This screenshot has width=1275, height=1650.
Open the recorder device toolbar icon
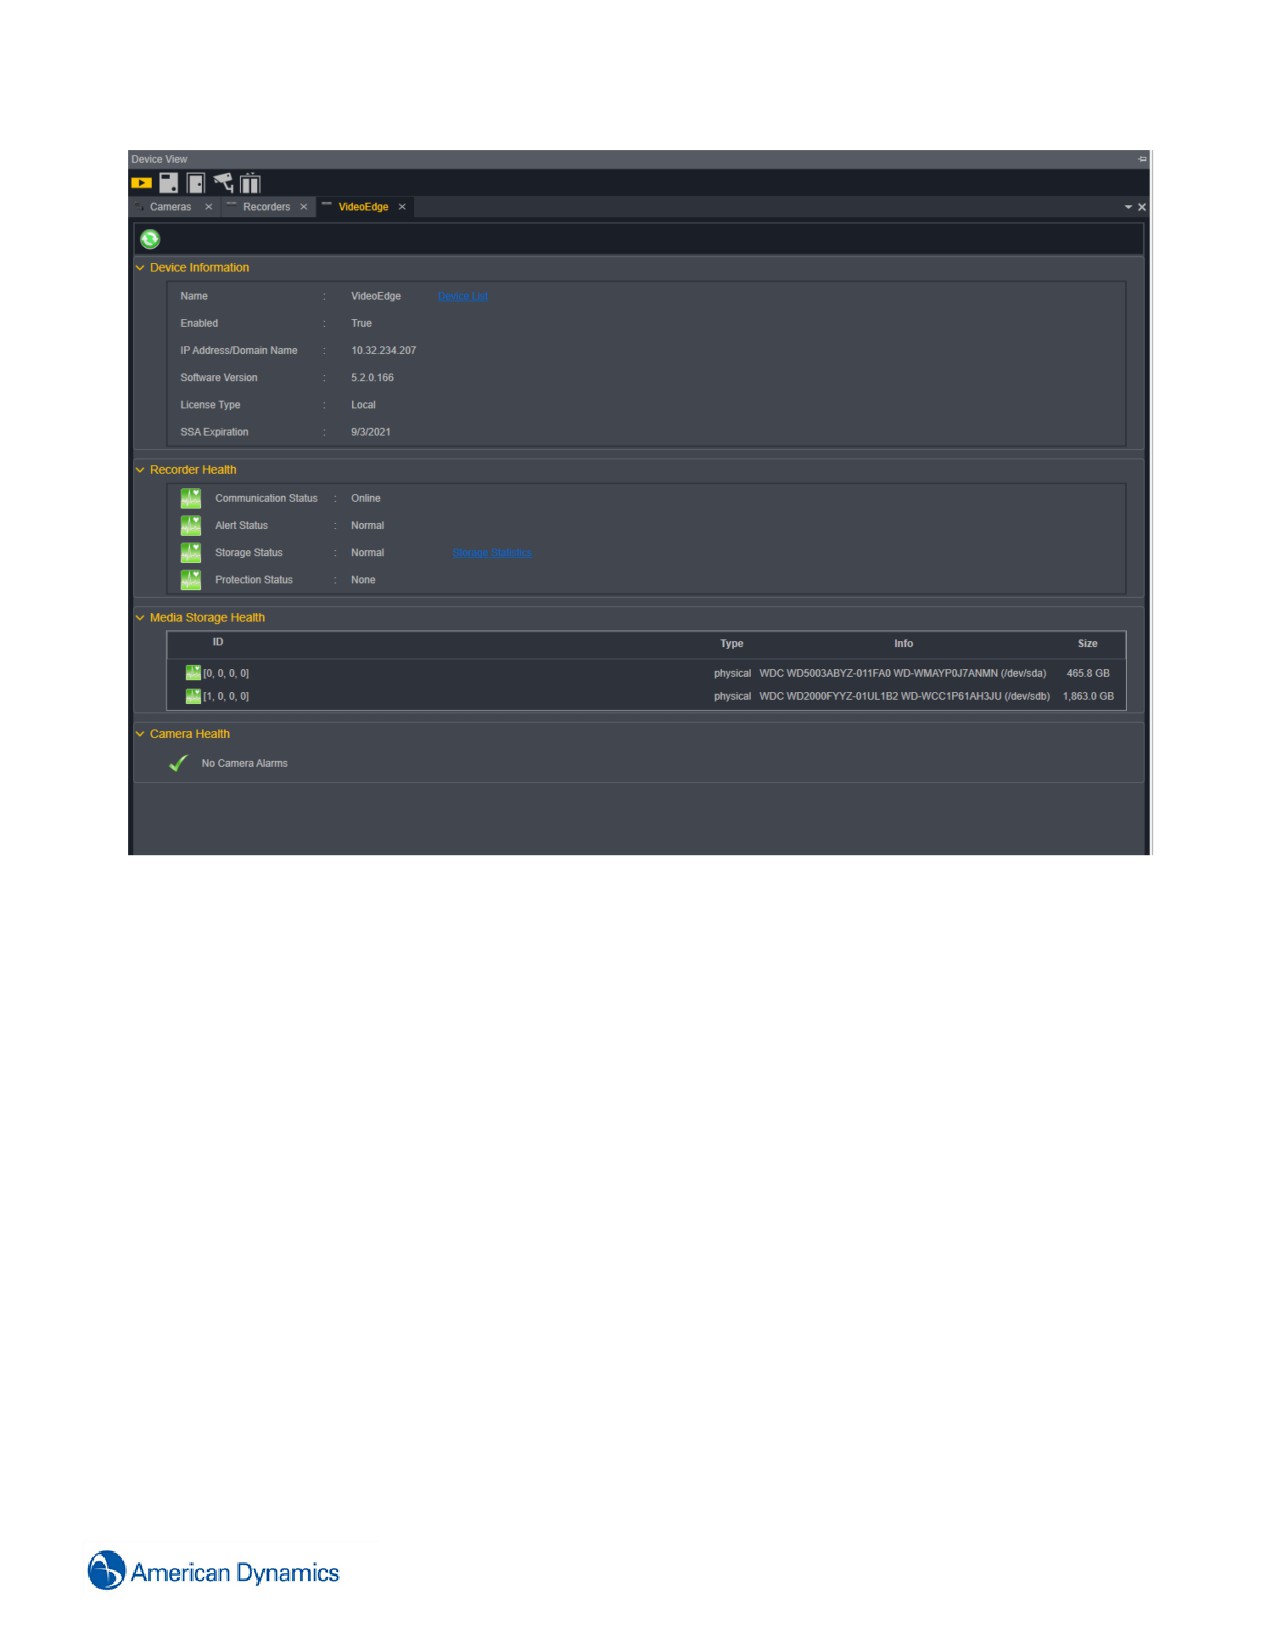coord(169,183)
